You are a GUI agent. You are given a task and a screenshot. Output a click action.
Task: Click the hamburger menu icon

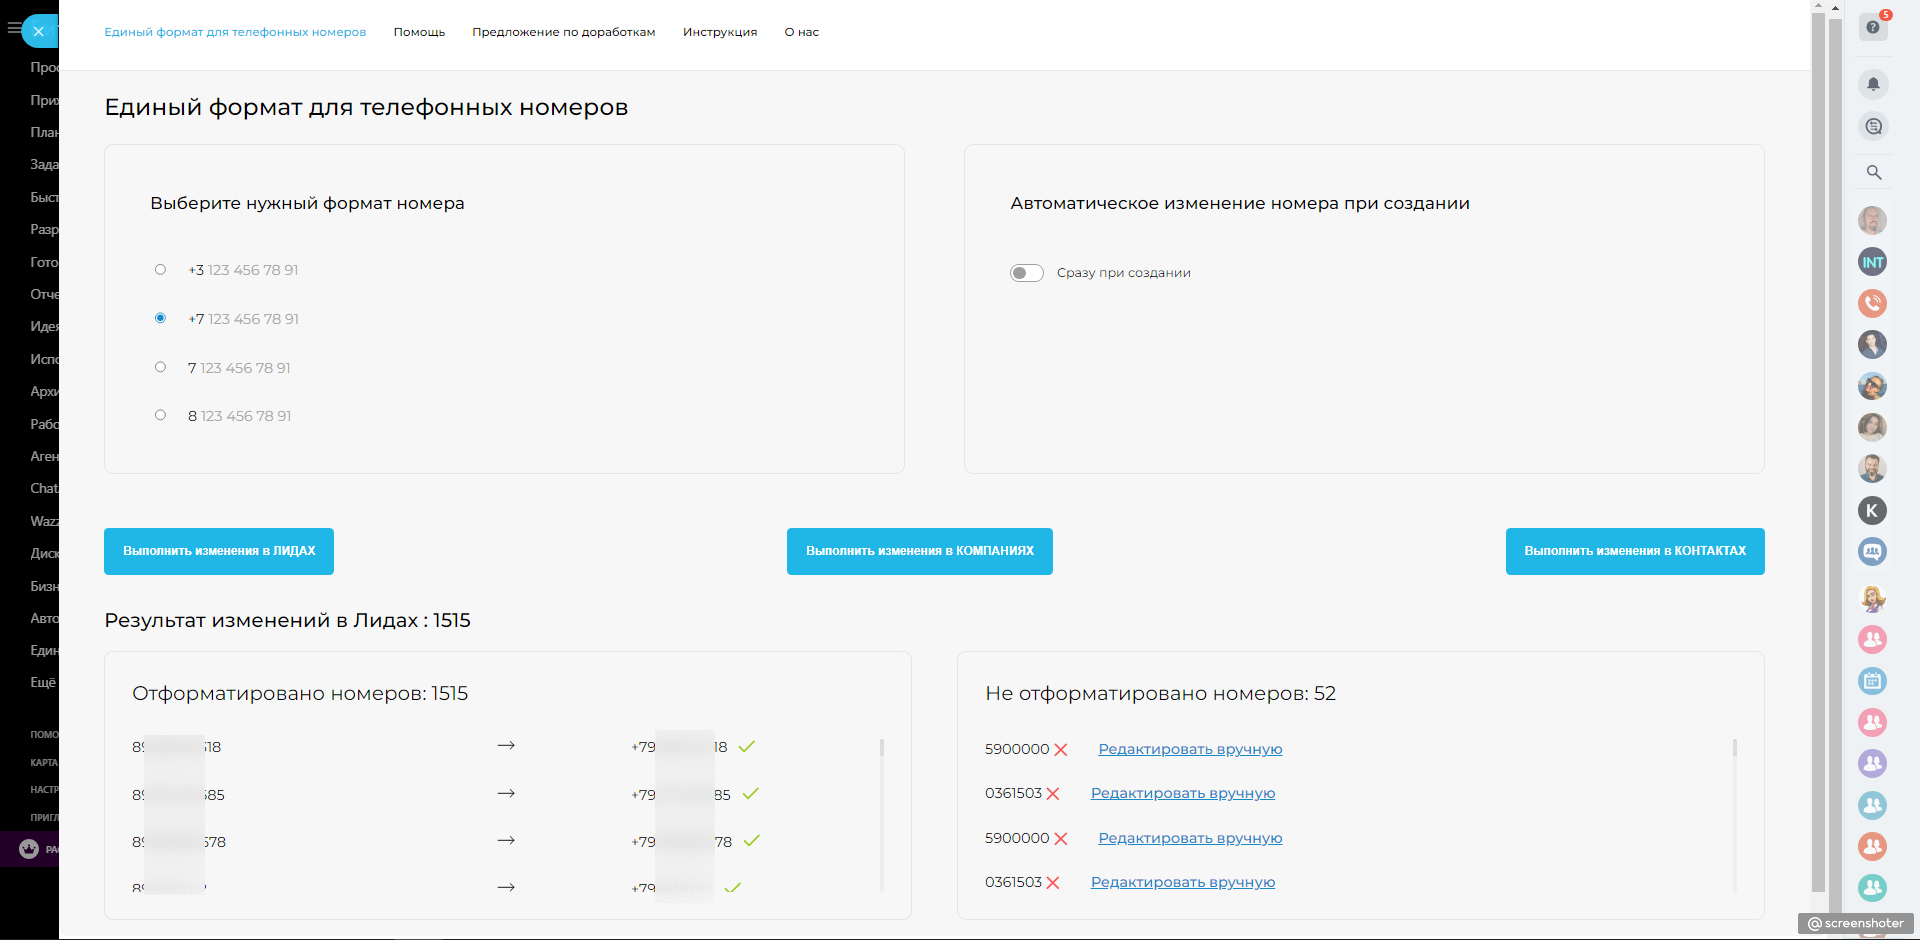[13, 28]
